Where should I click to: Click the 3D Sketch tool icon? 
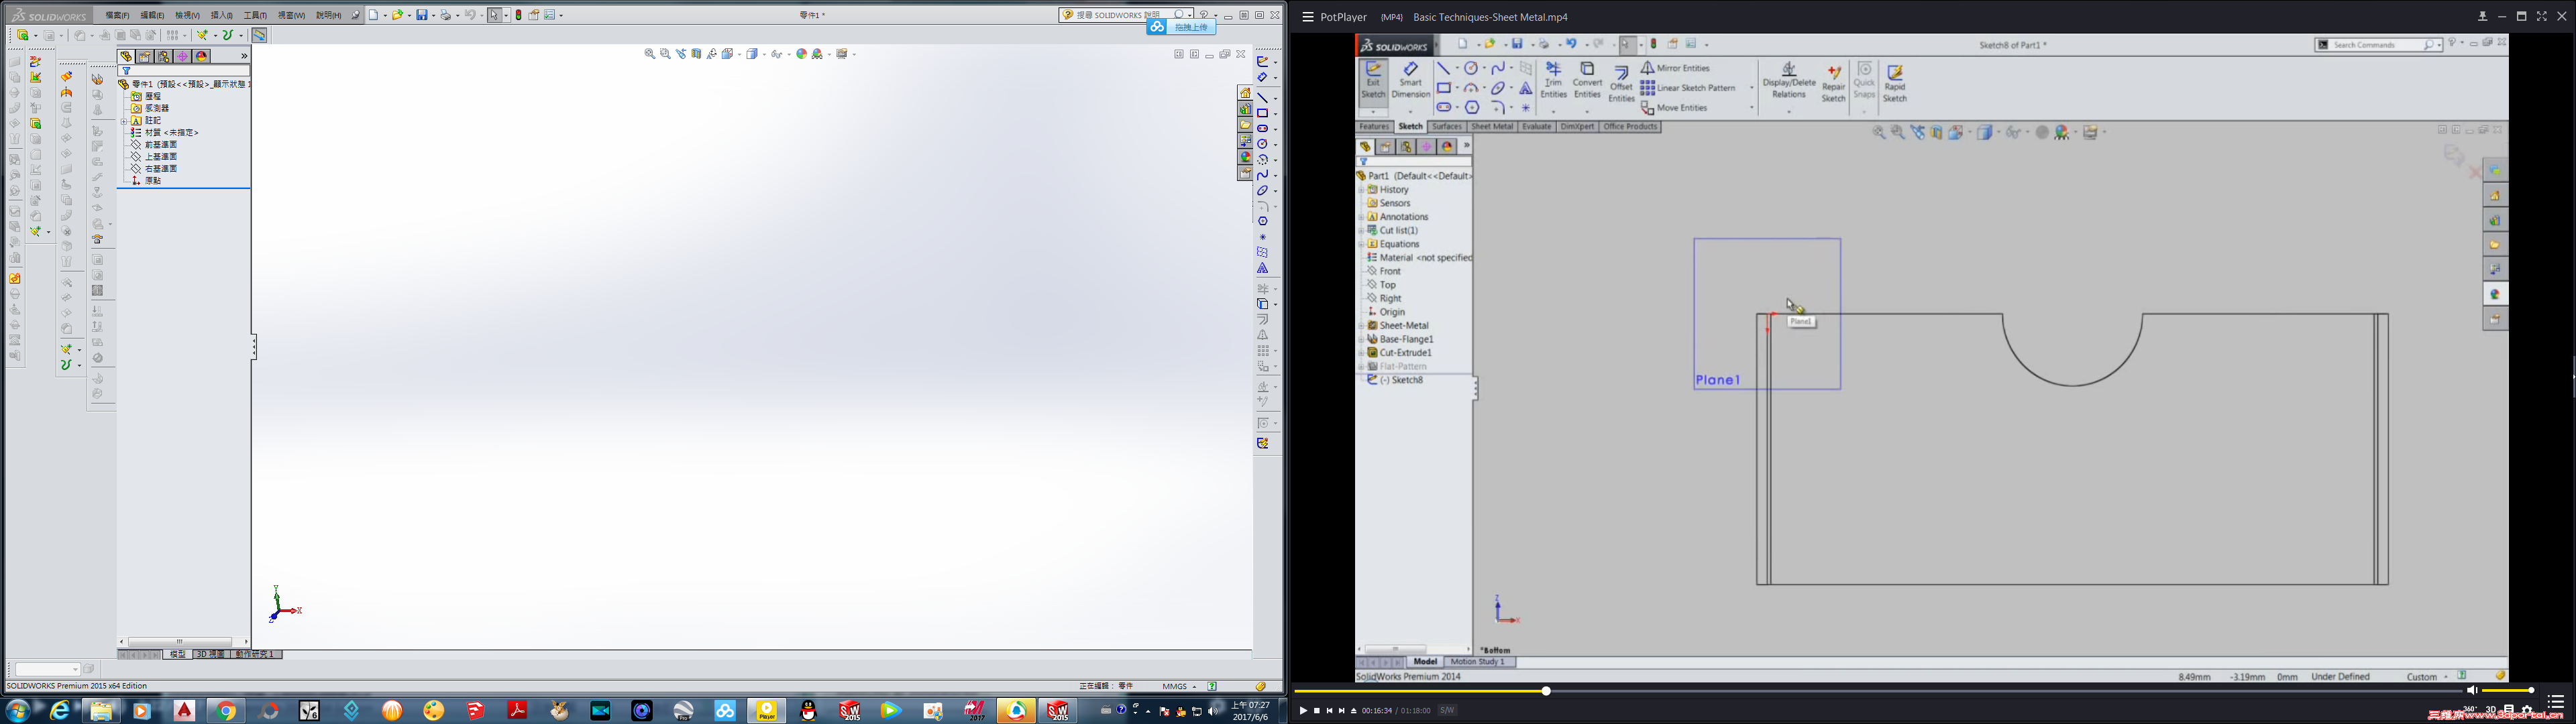tap(36, 61)
